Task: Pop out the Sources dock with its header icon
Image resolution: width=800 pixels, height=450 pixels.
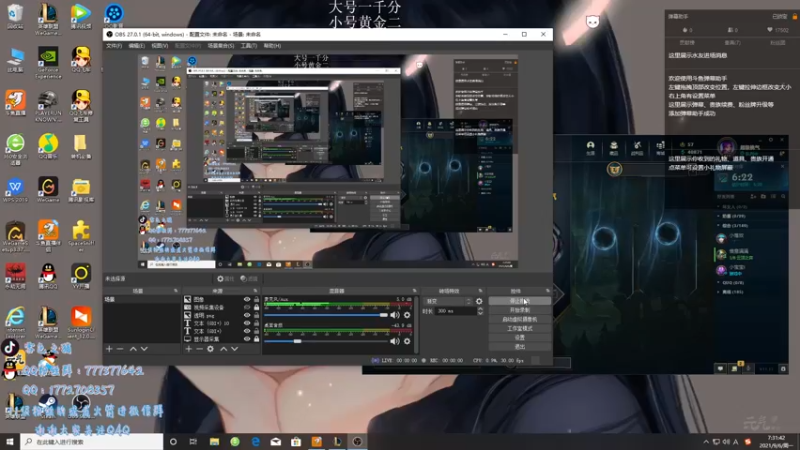Action: coord(255,291)
